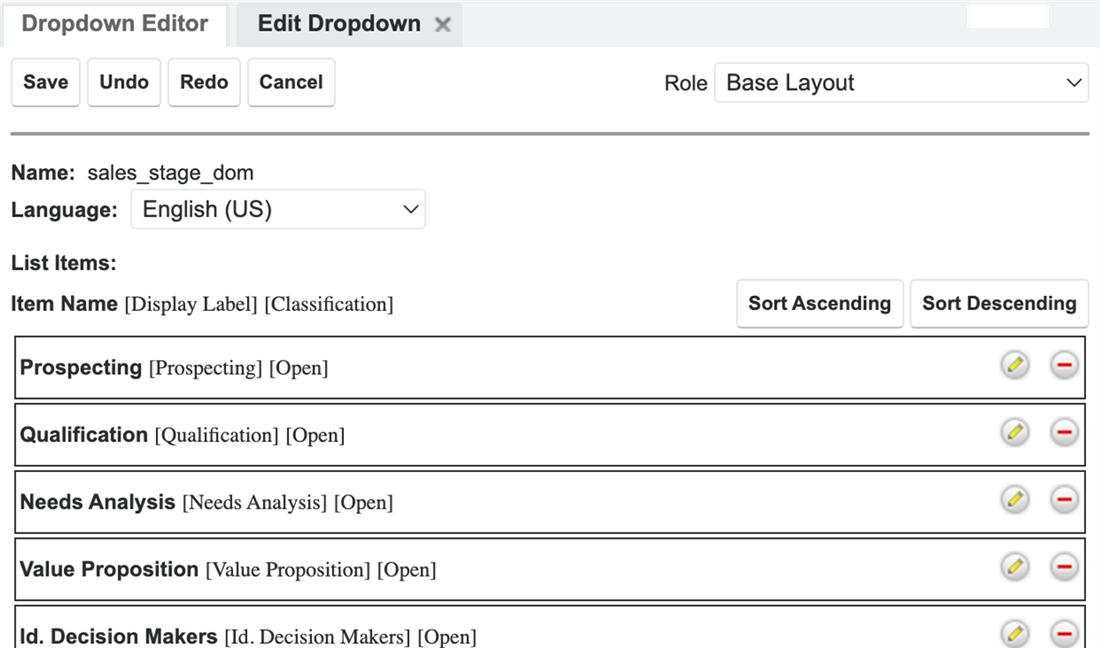1100x648 pixels.
Task: Click the Redo button
Action: (x=204, y=82)
